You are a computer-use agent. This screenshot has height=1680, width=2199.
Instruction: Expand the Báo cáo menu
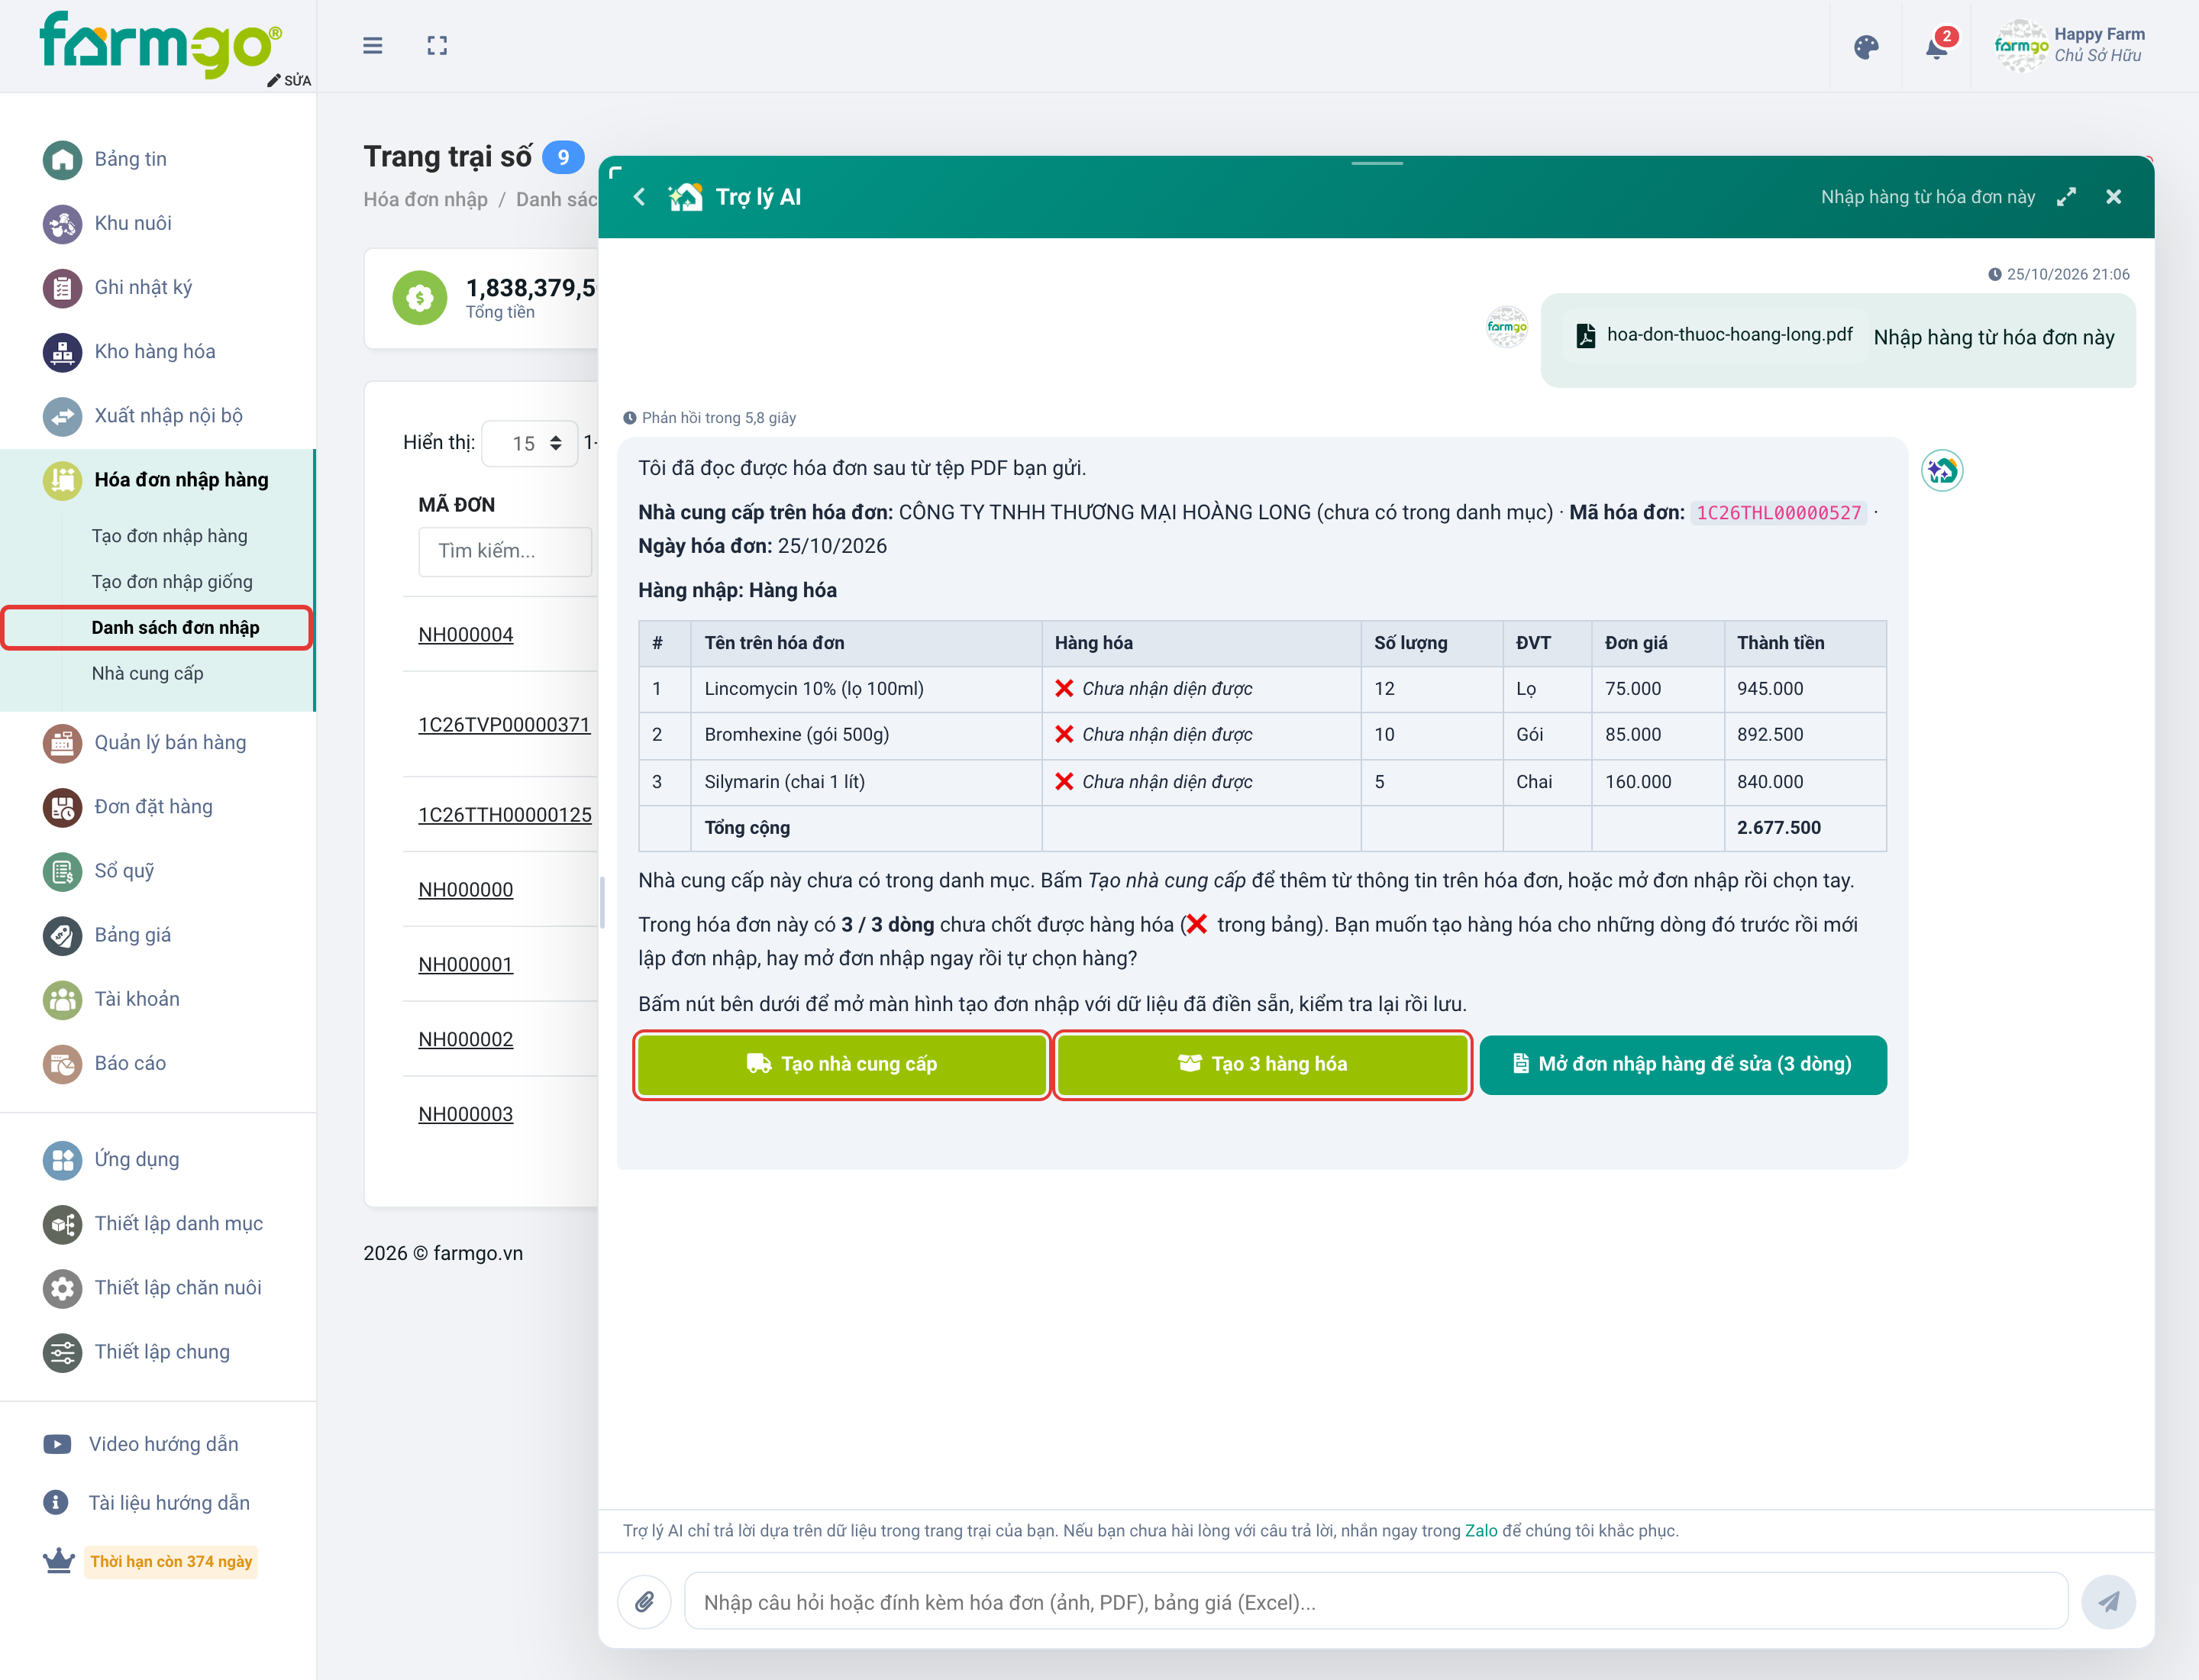click(158, 1063)
